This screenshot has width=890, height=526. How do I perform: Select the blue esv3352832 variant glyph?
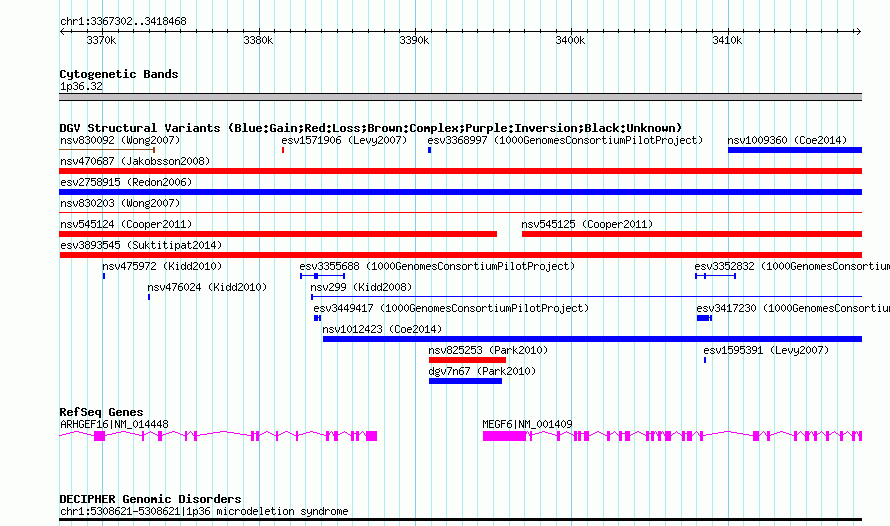pyautogui.click(x=716, y=276)
